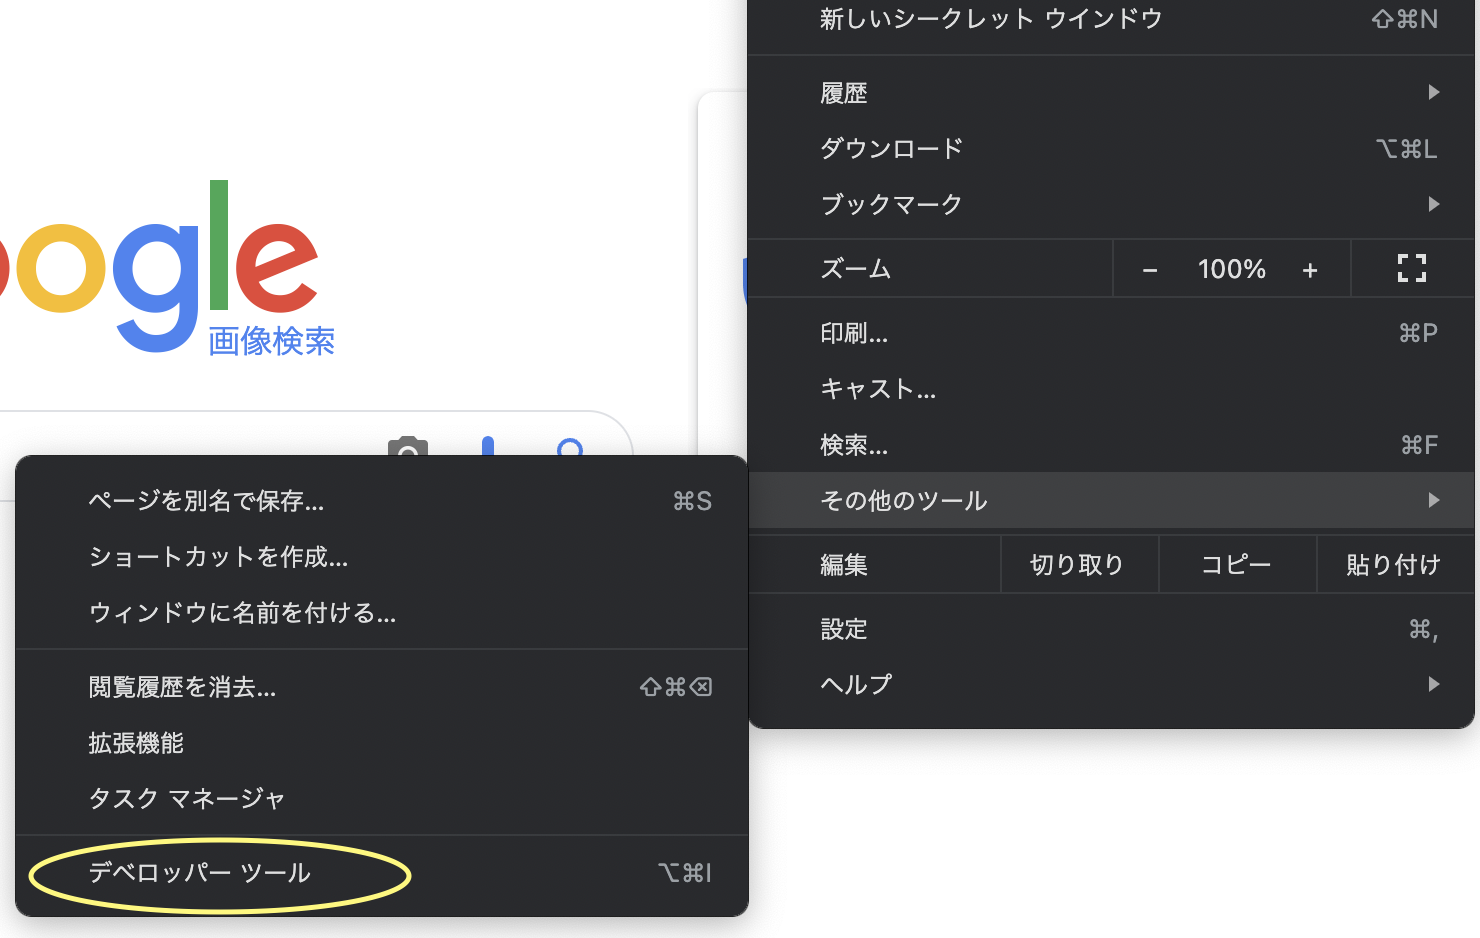Open new Secret window menu item

pyautogui.click(x=1111, y=19)
